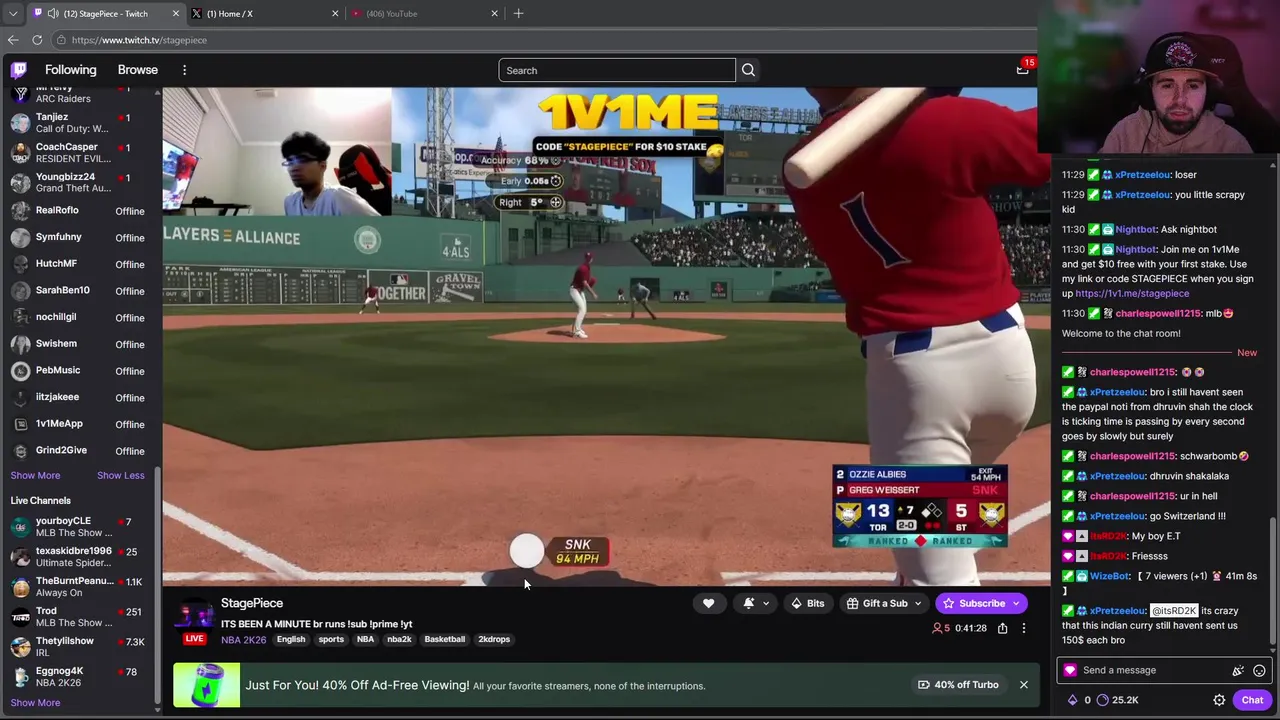Open the emote picker smiley
Viewport: 1280px width, 720px height.
pos(1259,670)
